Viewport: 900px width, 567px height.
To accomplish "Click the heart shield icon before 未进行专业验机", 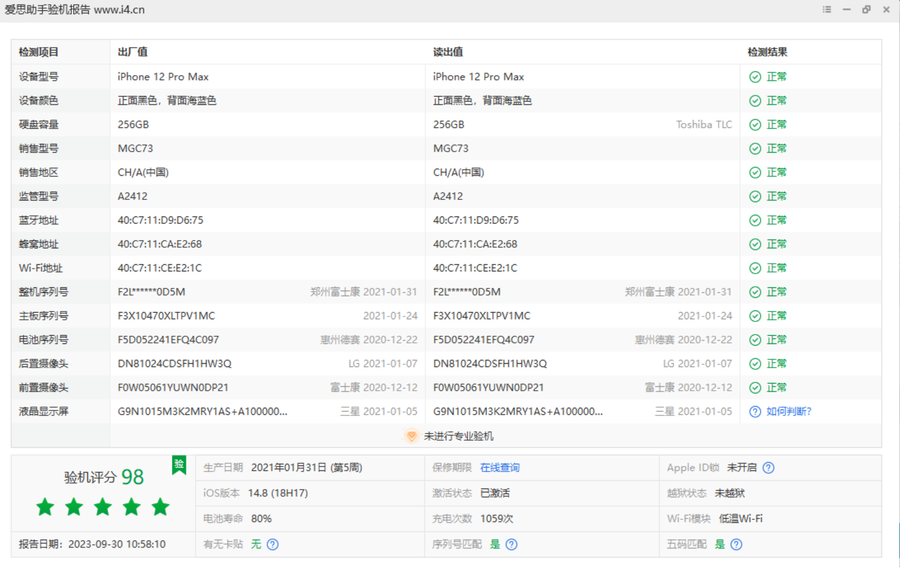I will coord(411,436).
